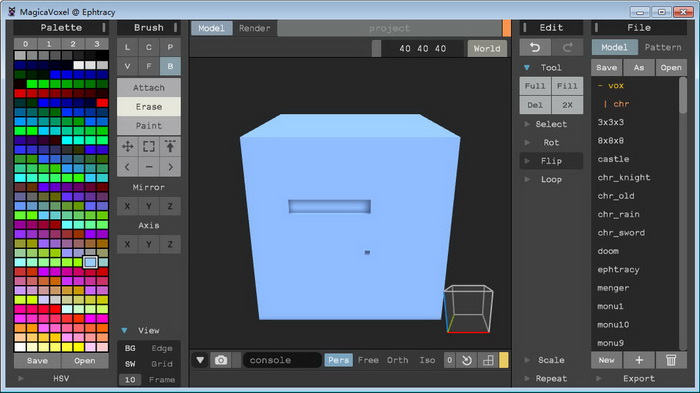This screenshot has width=700, height=393.
Task: Toggle mirror on the X axis
Action: (128, 206)
